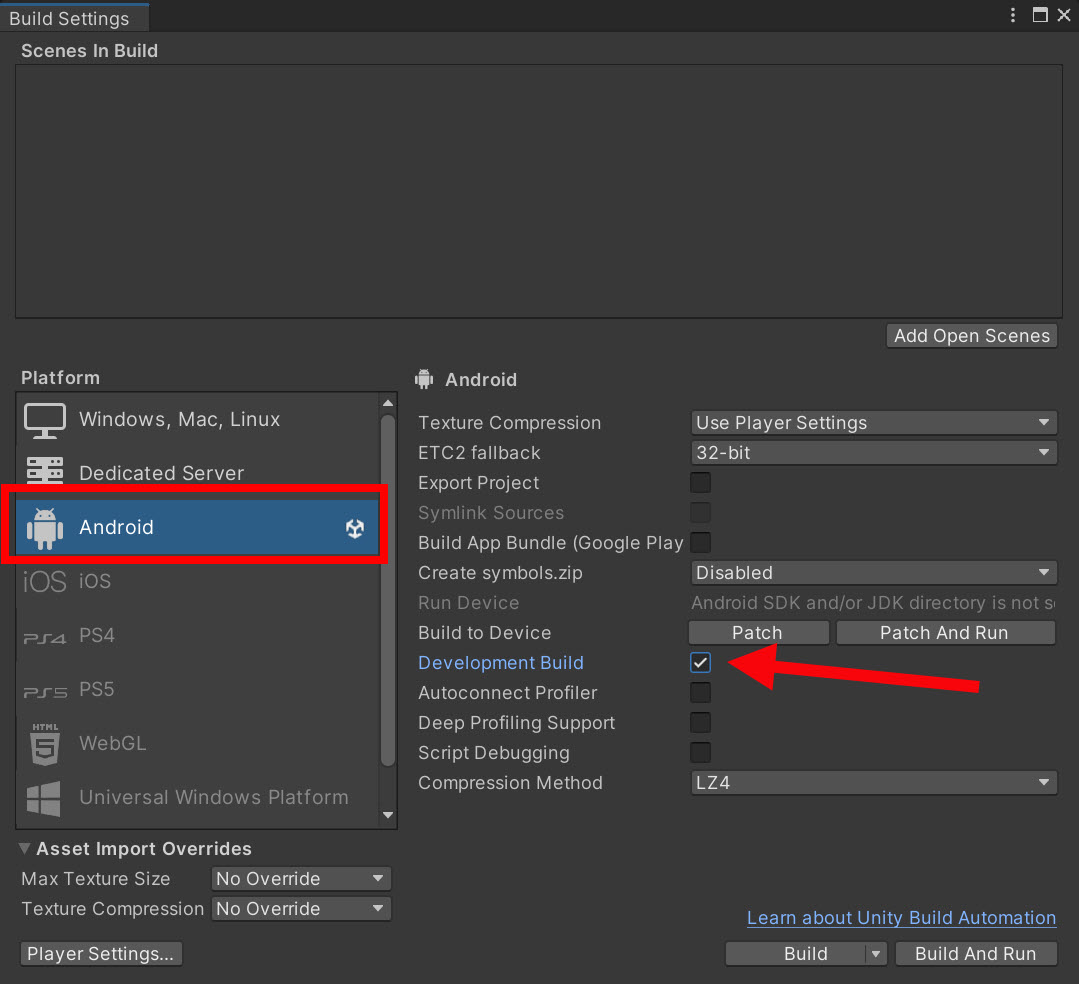
Task: Click the Development Build label
Action: 501,663
